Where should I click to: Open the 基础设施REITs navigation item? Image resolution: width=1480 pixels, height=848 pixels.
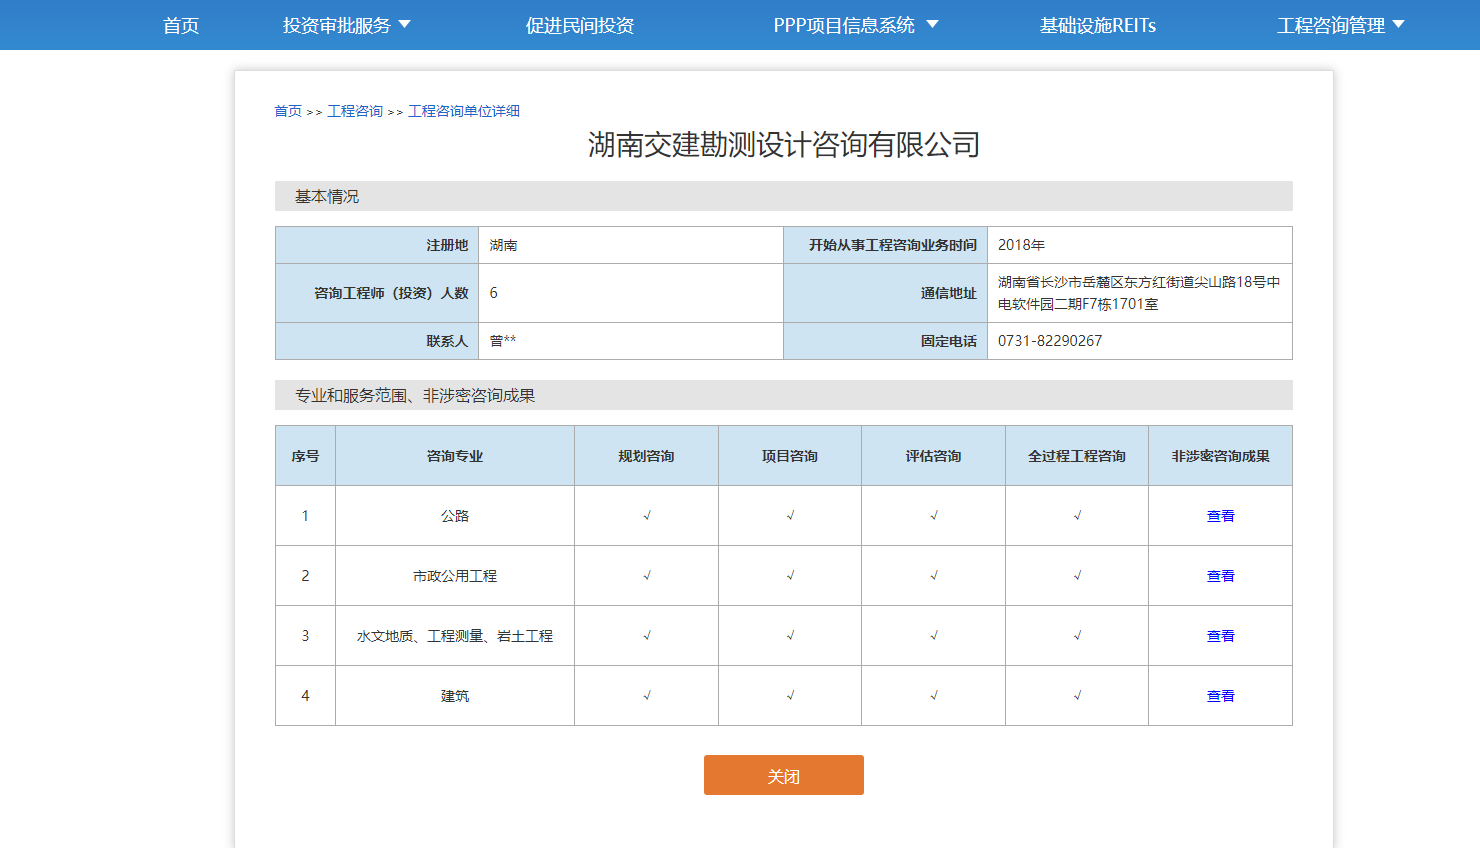click(1096, 25)
